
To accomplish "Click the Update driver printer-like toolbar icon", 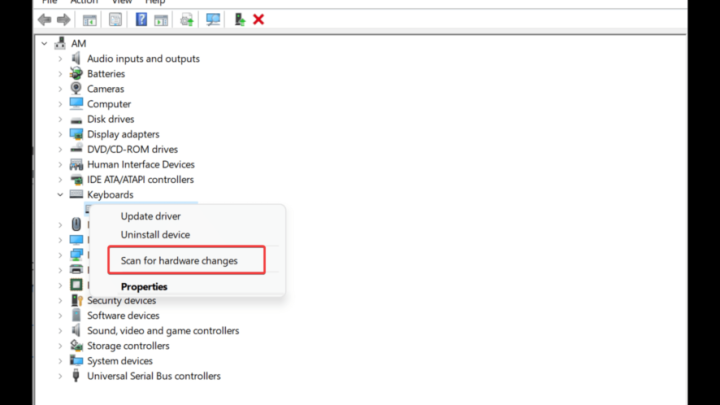I will tap(187, 20).
